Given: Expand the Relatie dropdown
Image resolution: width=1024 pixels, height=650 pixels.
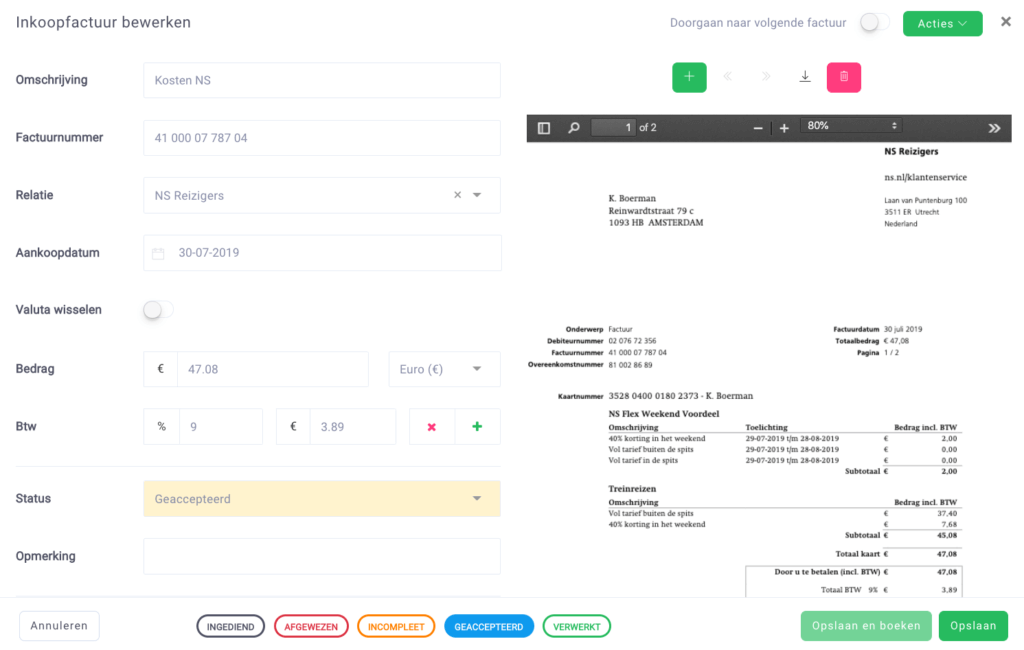Looking at the screenshot, I should [x=477, y=195].
